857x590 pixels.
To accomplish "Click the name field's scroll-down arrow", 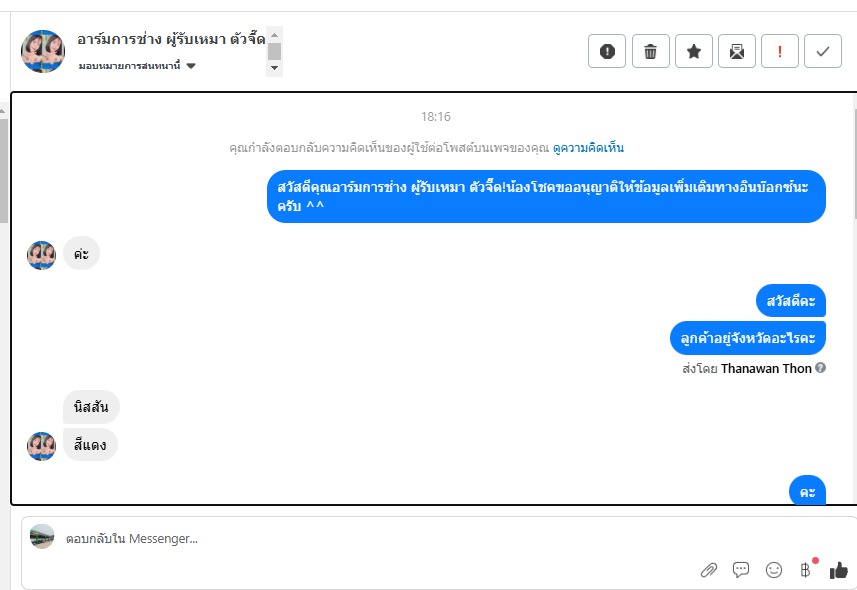I will (274, 68).
